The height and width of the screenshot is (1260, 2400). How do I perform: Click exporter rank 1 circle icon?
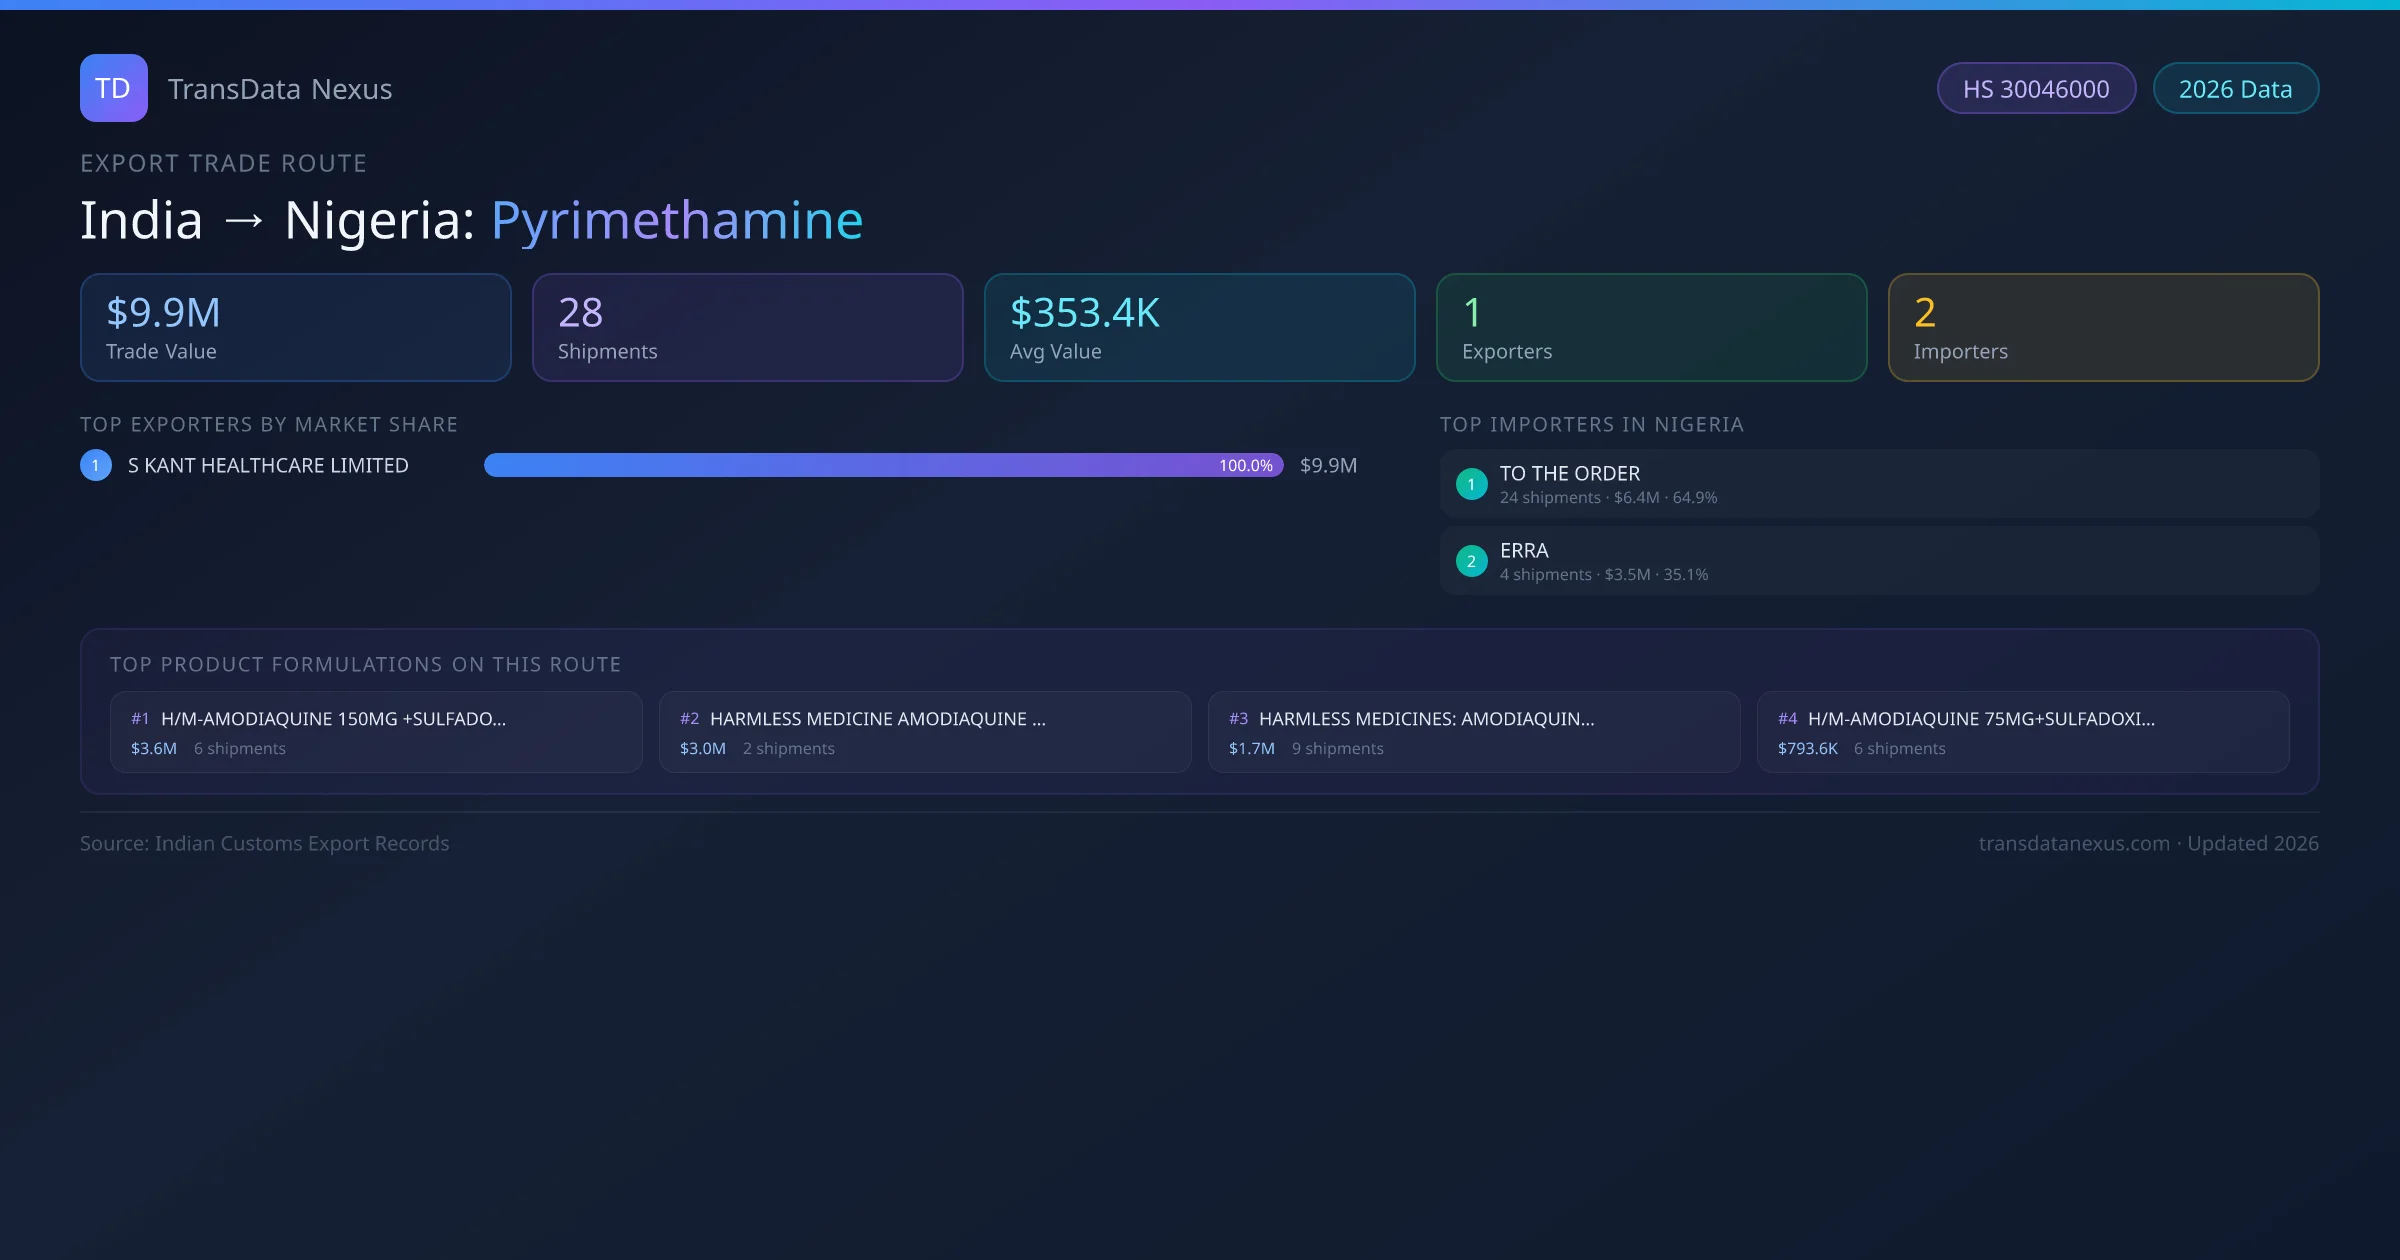[x=96, y=465]
